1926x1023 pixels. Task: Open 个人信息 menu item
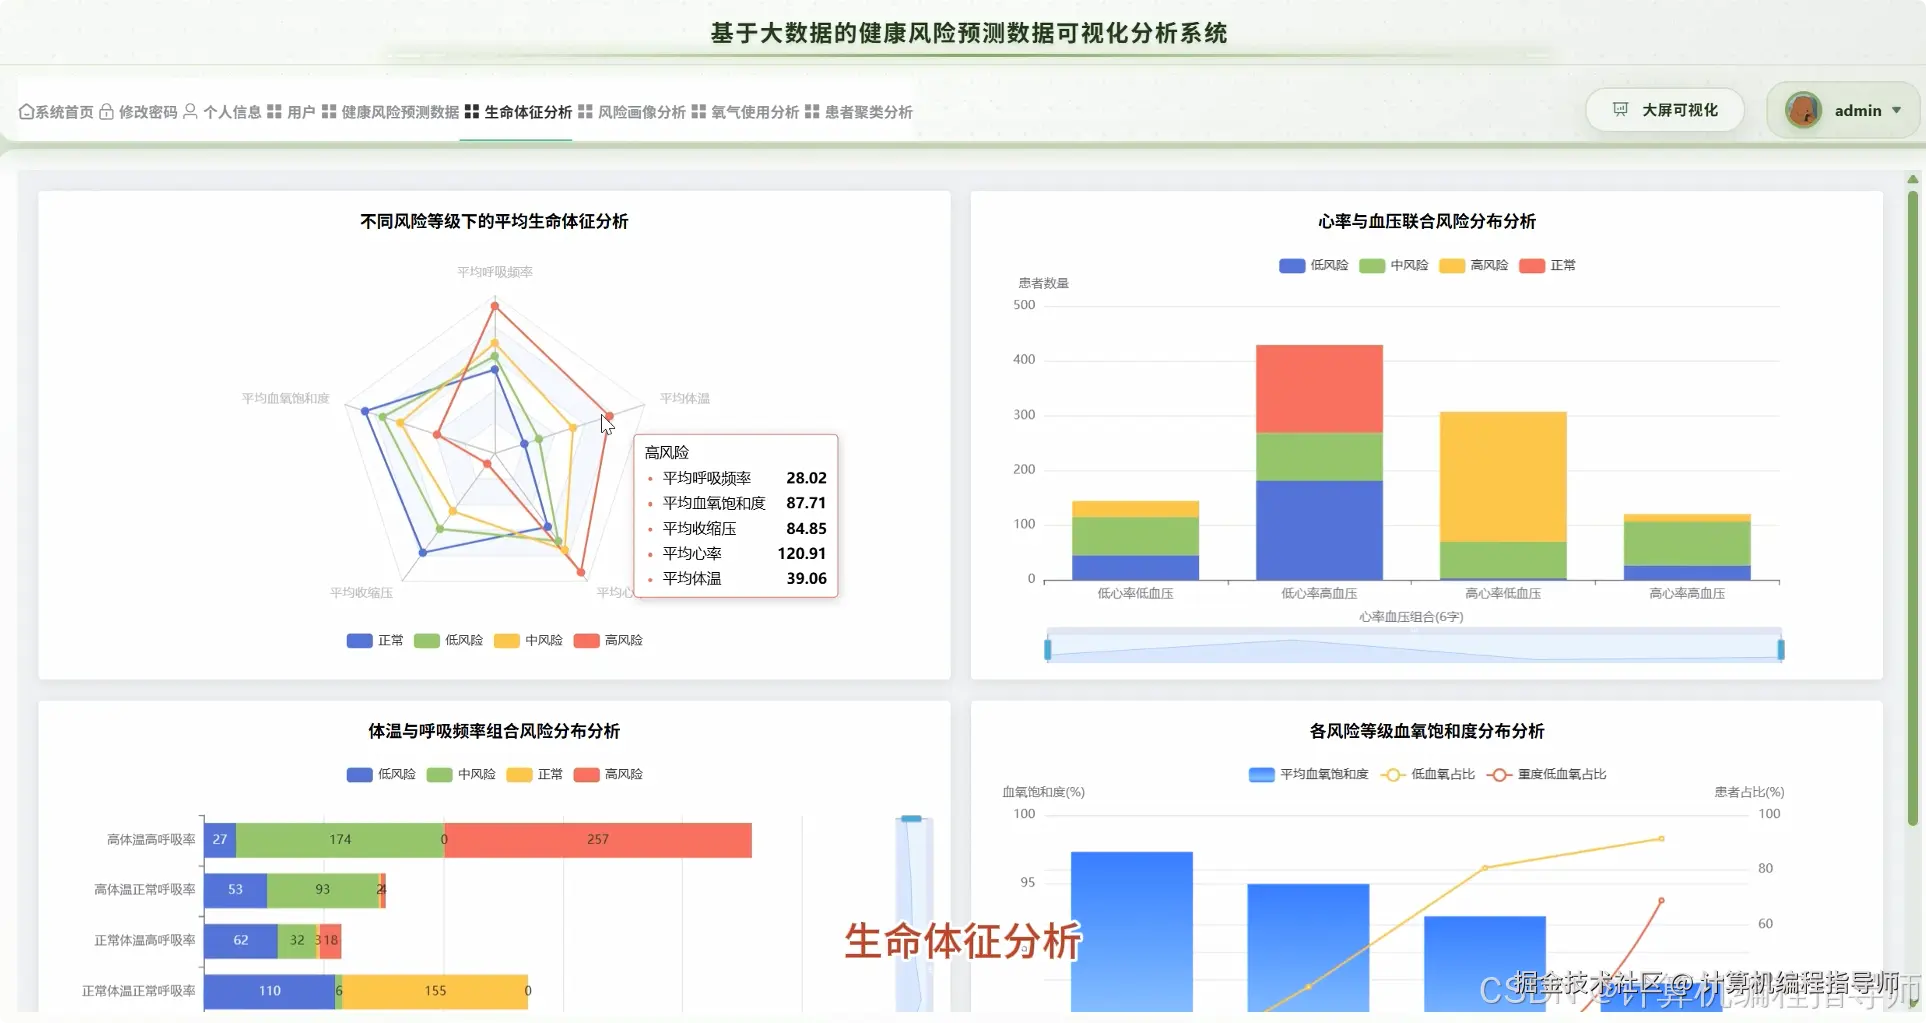click(232, 112)
